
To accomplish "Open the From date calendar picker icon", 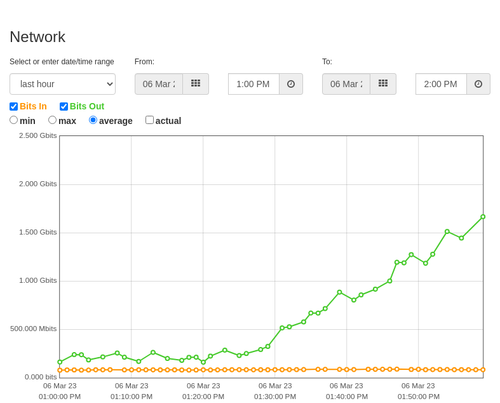I will pyautogui.click(x=196, y=84).
